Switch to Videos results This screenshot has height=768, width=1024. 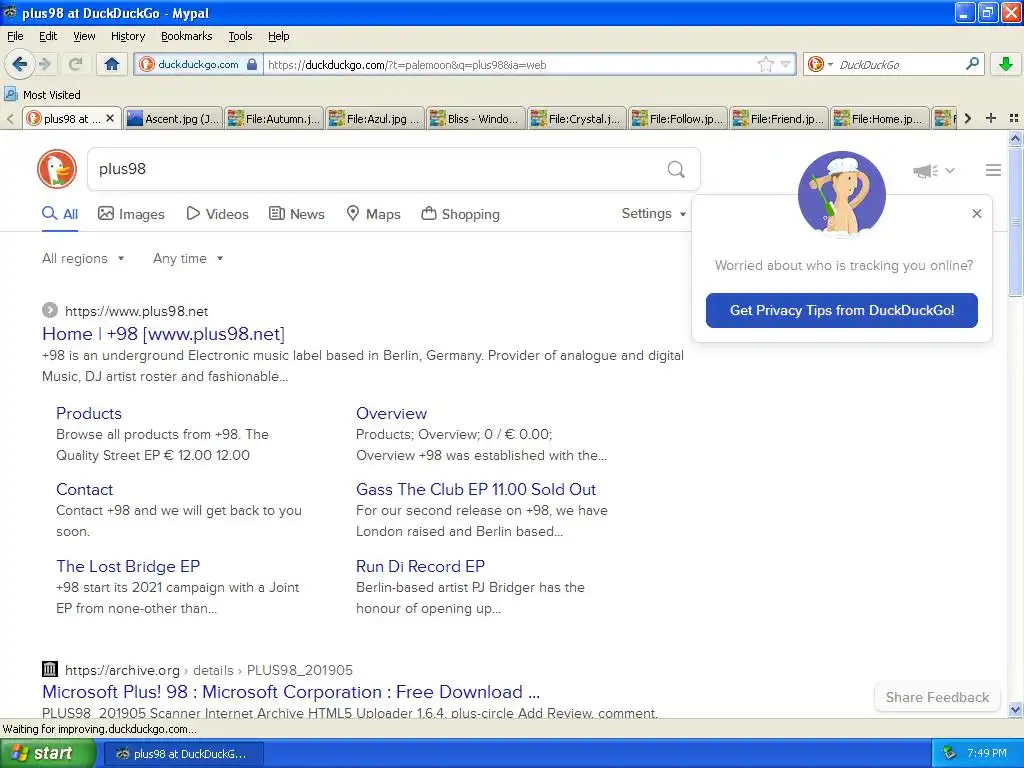coord(217,214)
